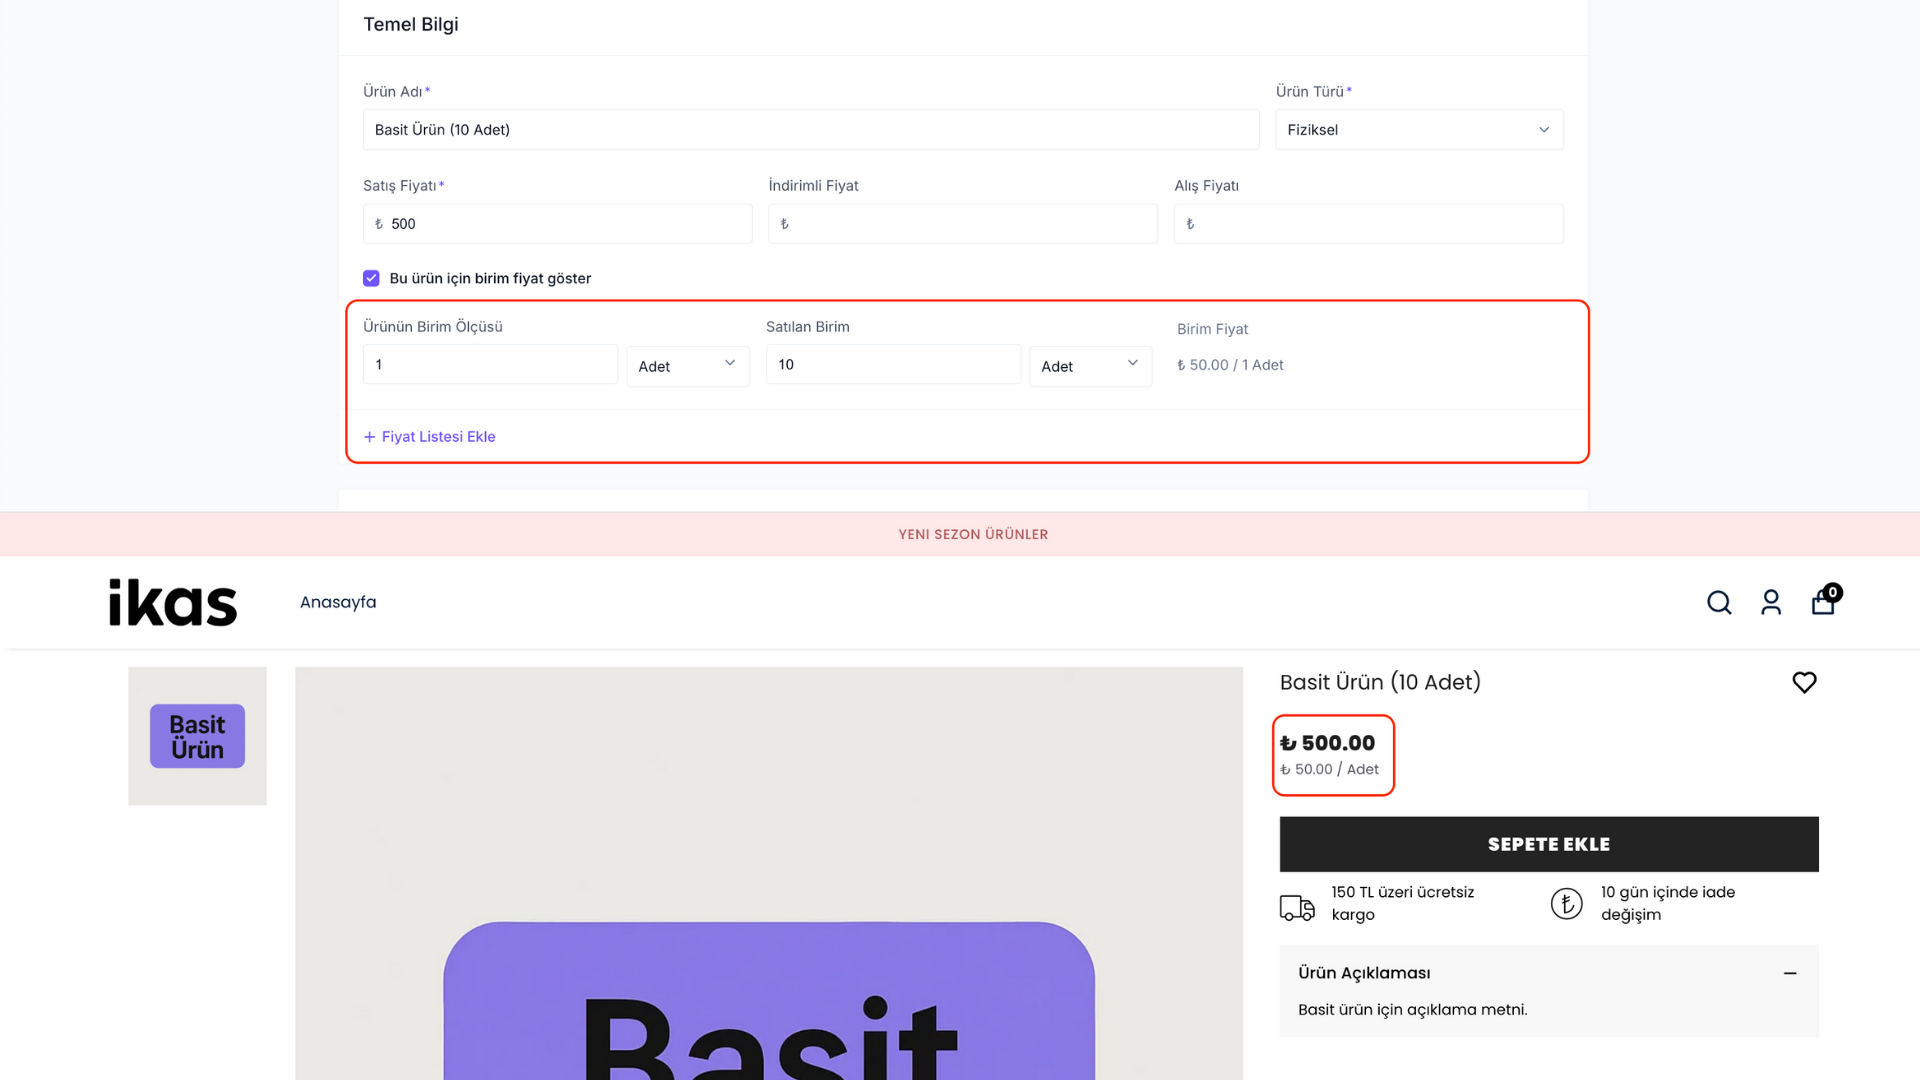Collapse the Ürün Açıklaması section
Viewport: 1920px width, 1080px height.
pos(1790,973)
